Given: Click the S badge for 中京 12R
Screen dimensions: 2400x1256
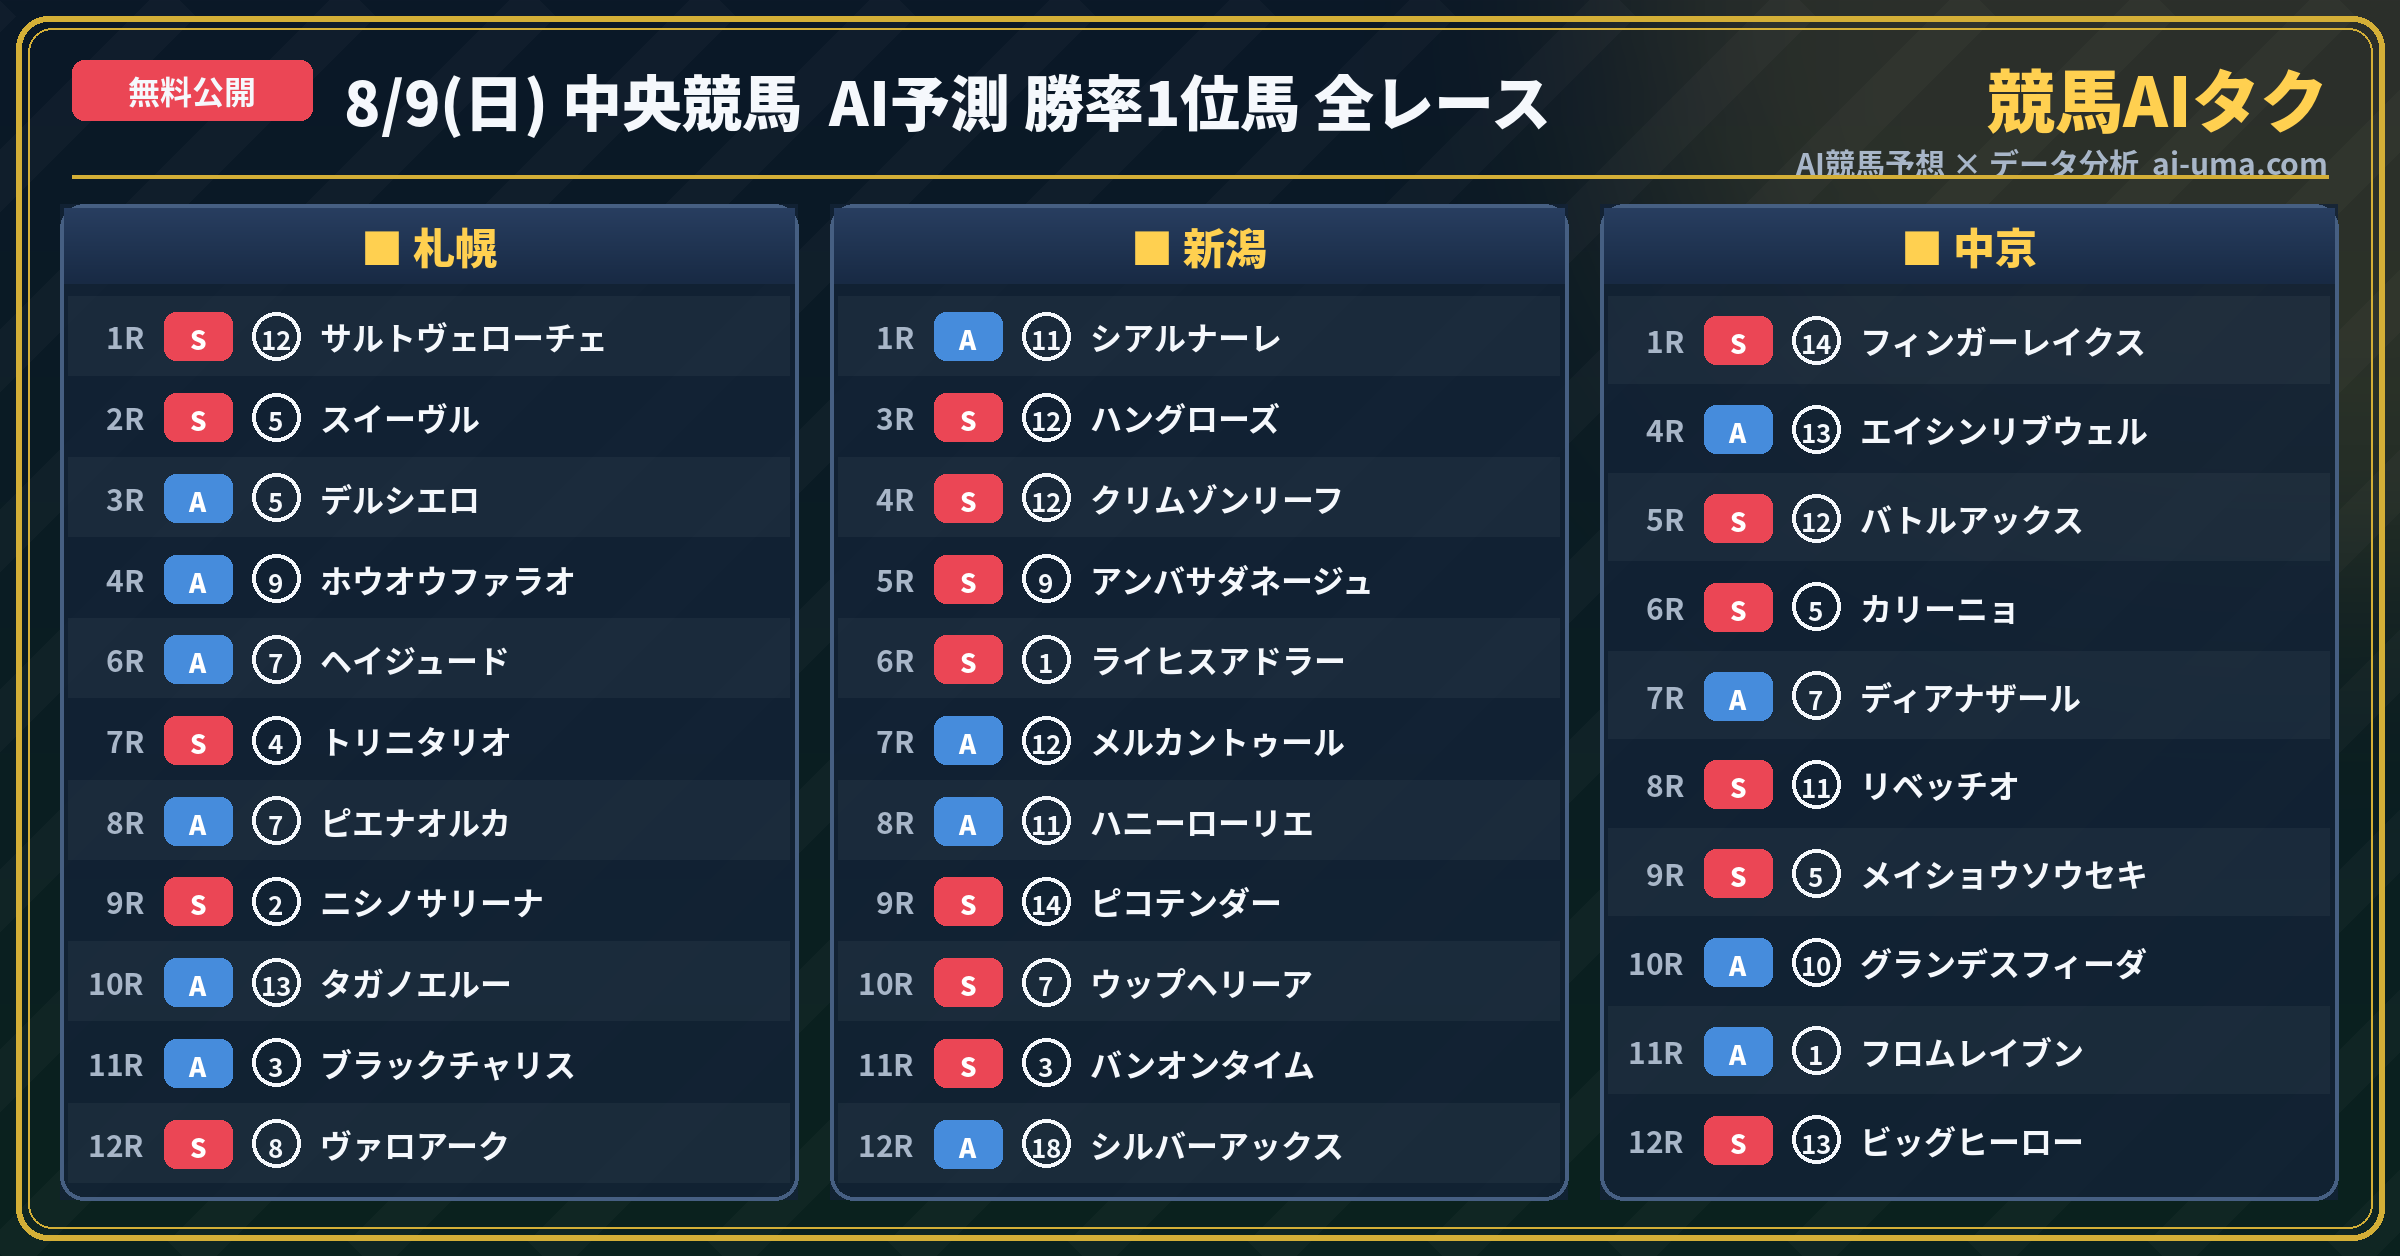Looking at the screenshot, I should 1738,1141.
